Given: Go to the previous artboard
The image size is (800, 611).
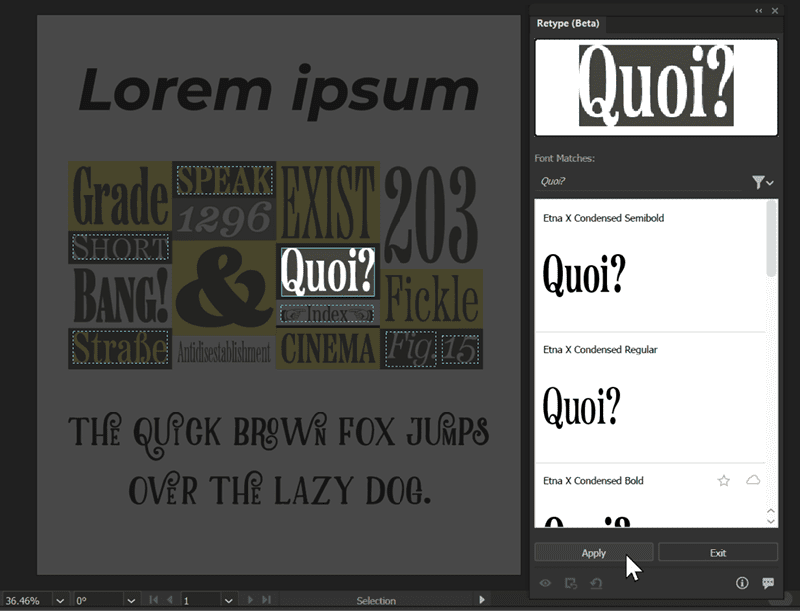Looking at the screenshot, I should tap(169, 600).
